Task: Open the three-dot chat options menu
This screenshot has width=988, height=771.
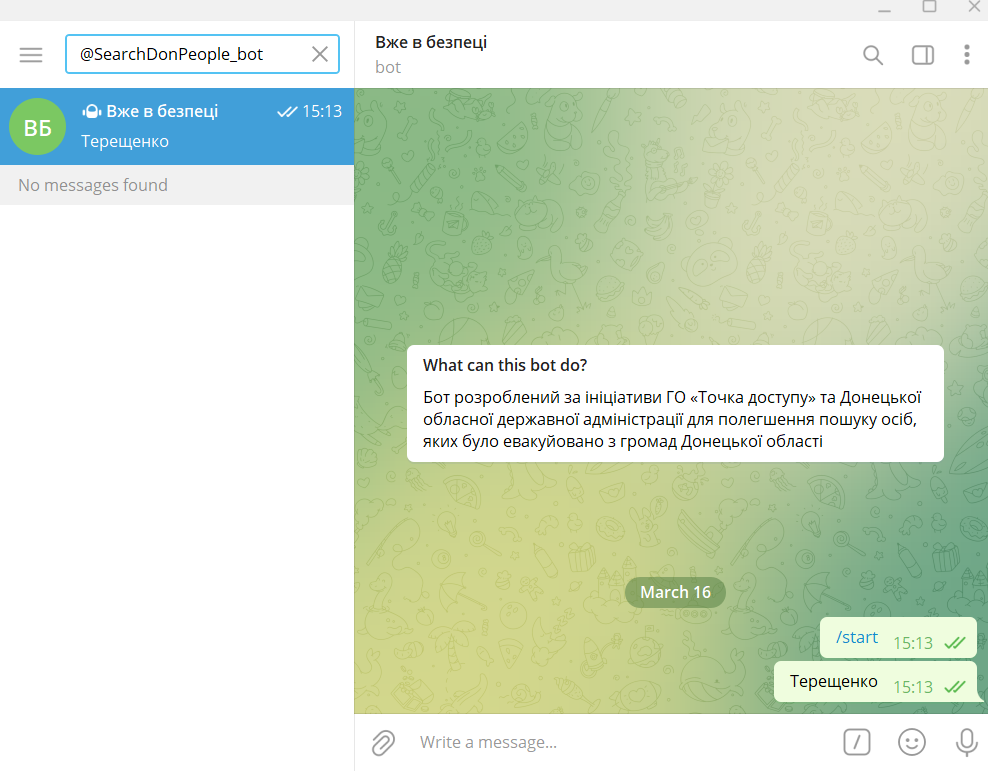Action: 967,55
